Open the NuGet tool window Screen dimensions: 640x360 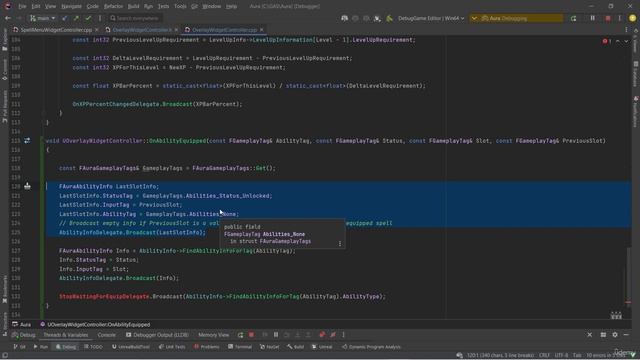pyautogui.click(x=270, y=347)
